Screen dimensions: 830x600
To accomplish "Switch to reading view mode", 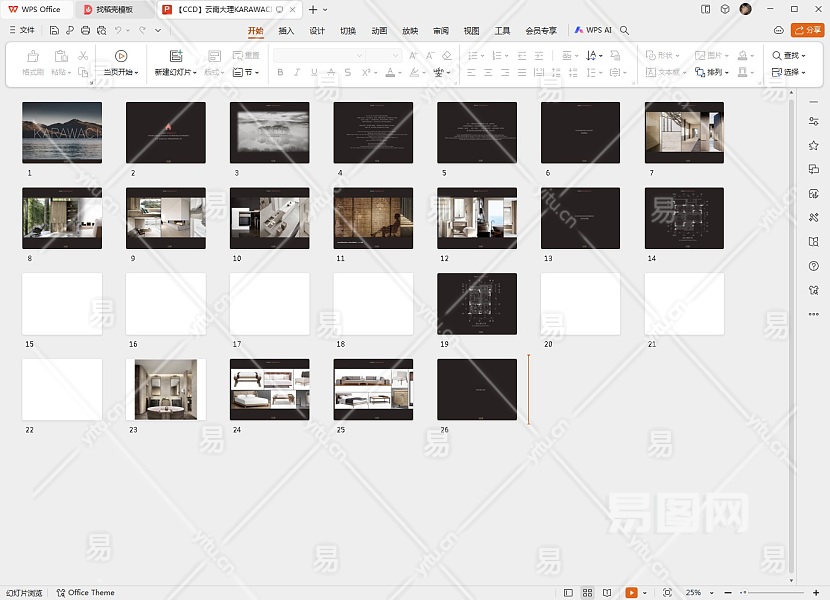I will pyautogui.click(x=607, y=593).
